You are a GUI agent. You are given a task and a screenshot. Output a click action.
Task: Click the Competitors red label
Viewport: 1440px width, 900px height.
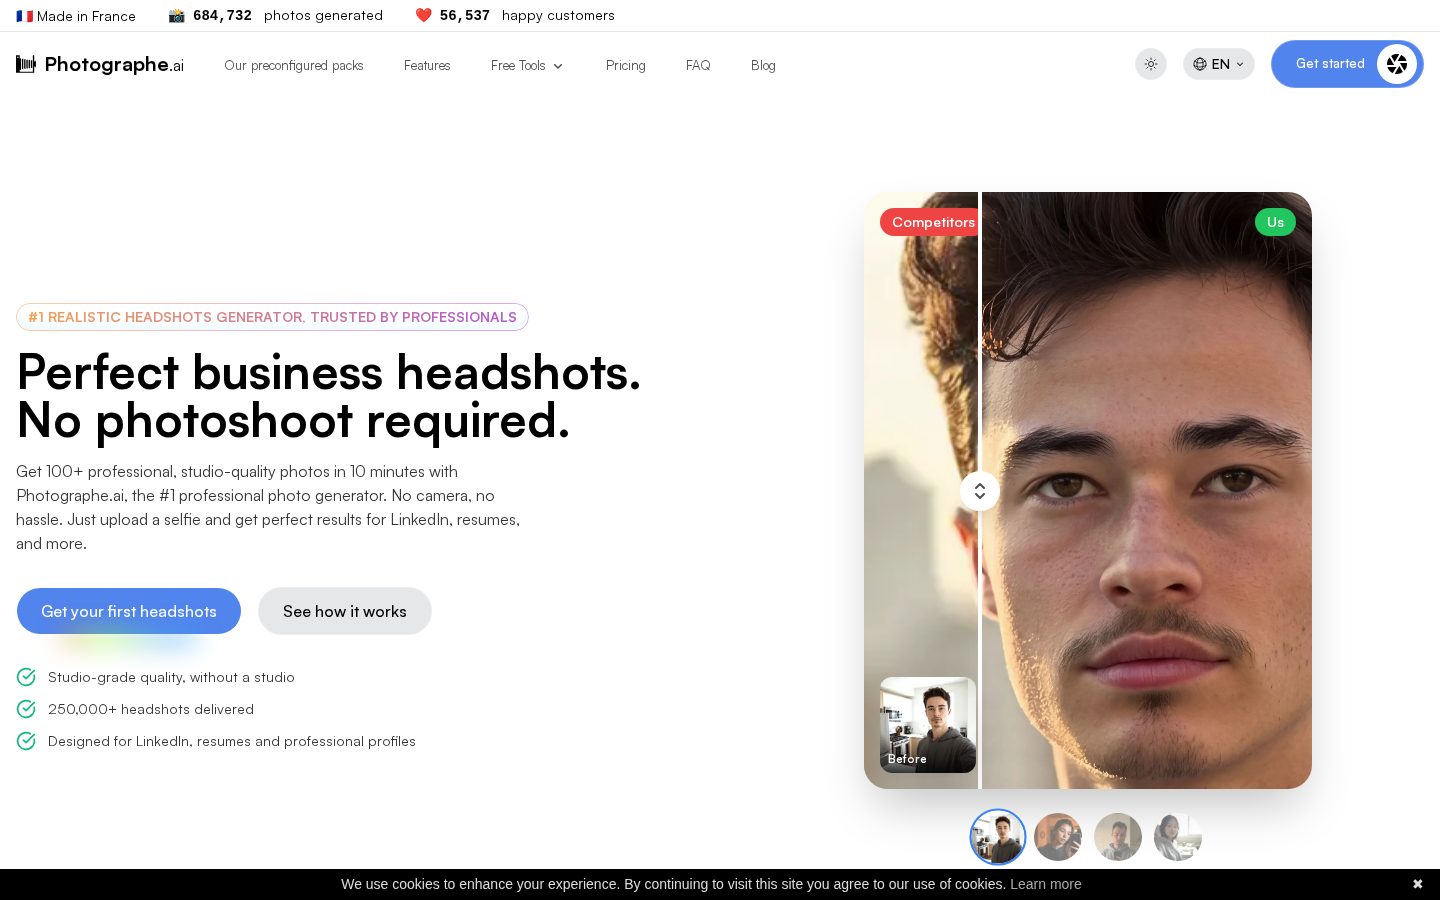tap(931, 222)
